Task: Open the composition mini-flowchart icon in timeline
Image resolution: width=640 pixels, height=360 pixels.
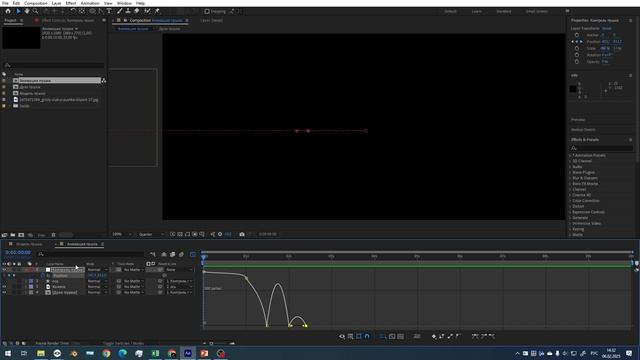Action: pos(153,254)
